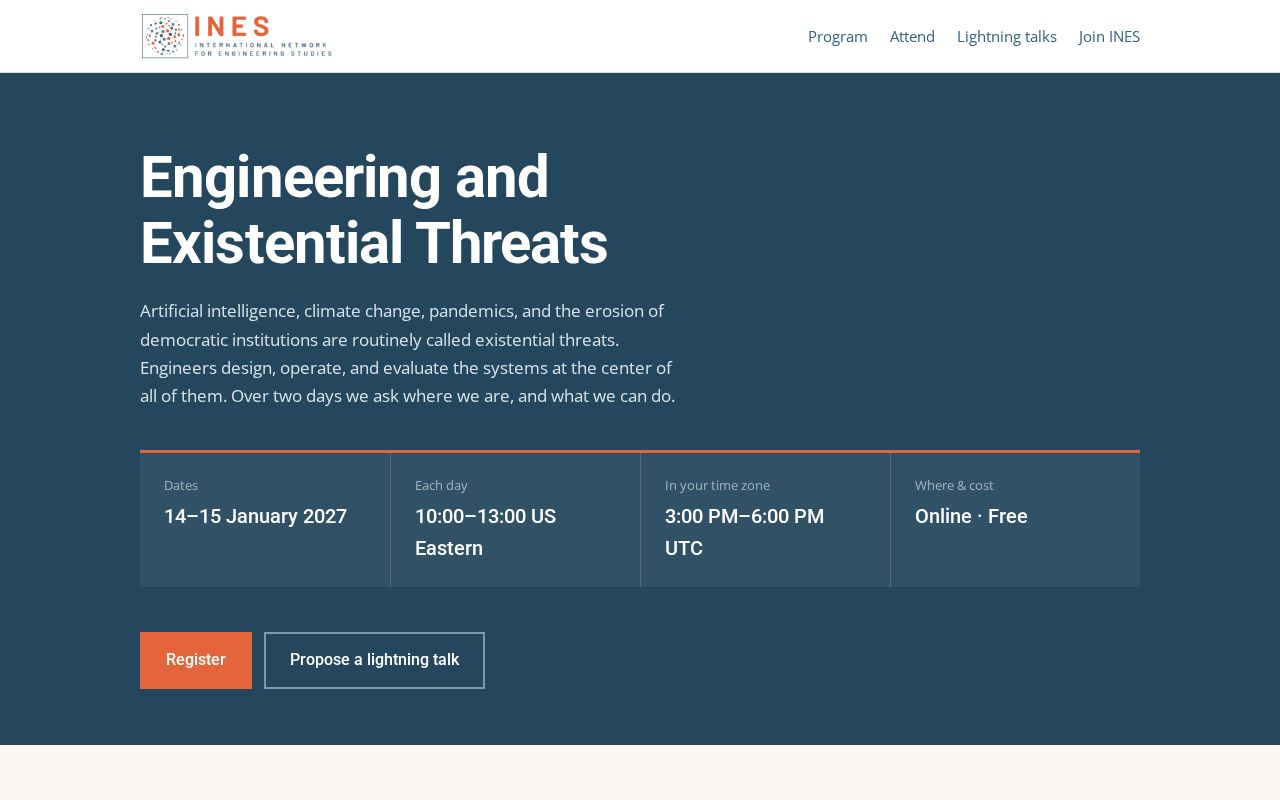This screenshot has width=1280, height=800.
Task: Click the Where & cost label
Action: coord(954,485)
